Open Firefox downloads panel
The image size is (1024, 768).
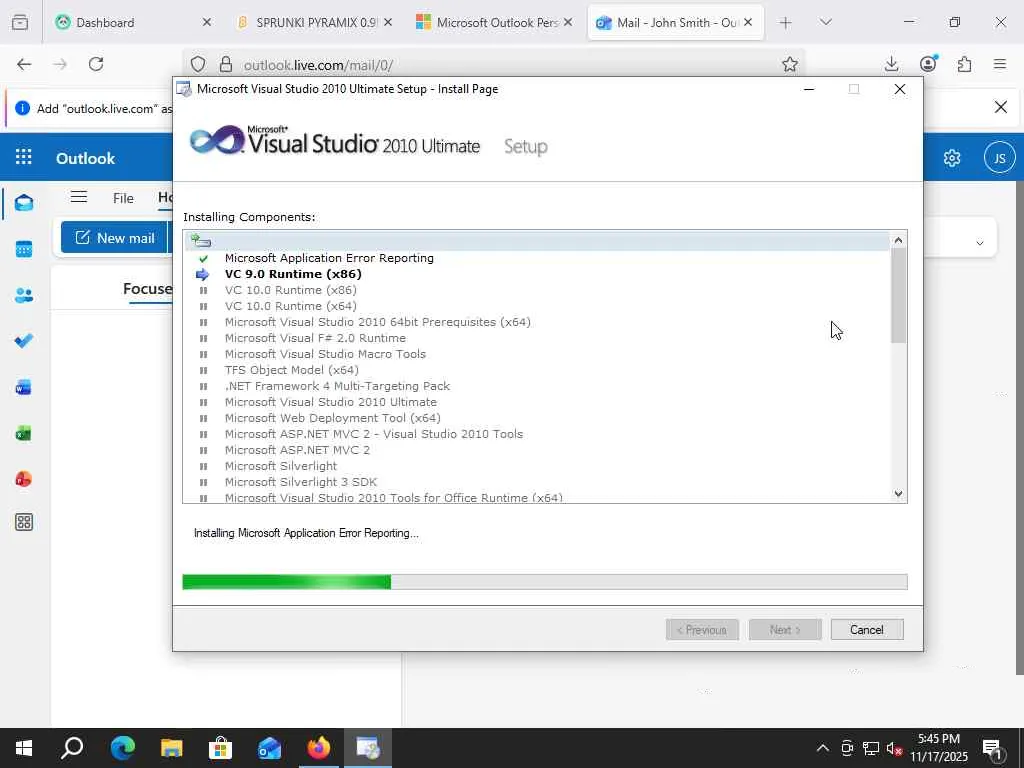891,64
